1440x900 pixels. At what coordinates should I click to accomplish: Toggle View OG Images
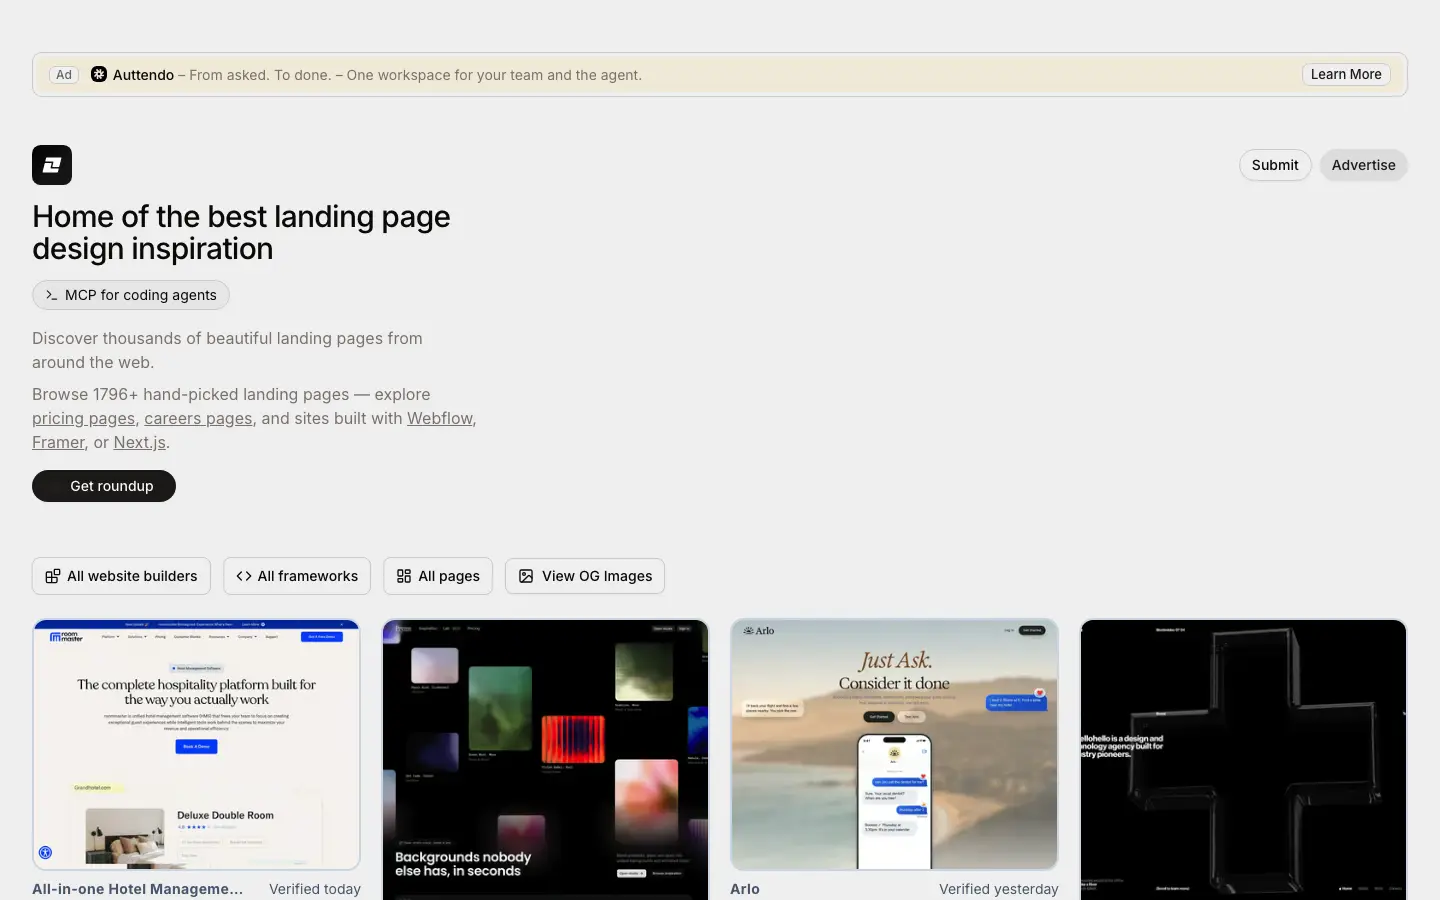(585, 576)
